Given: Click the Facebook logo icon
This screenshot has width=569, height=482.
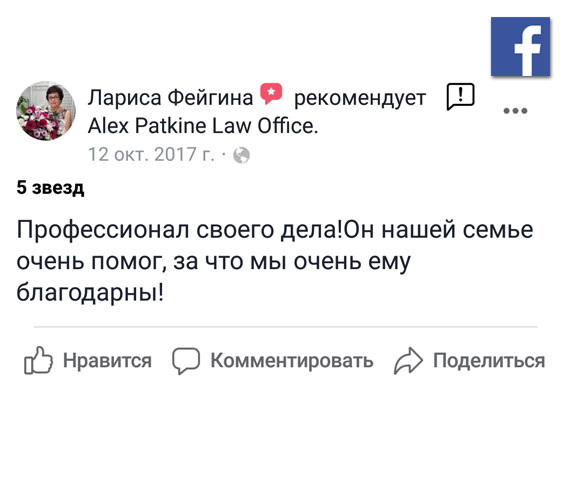Looking at the screenshot, I should click(x=520, y=46).
